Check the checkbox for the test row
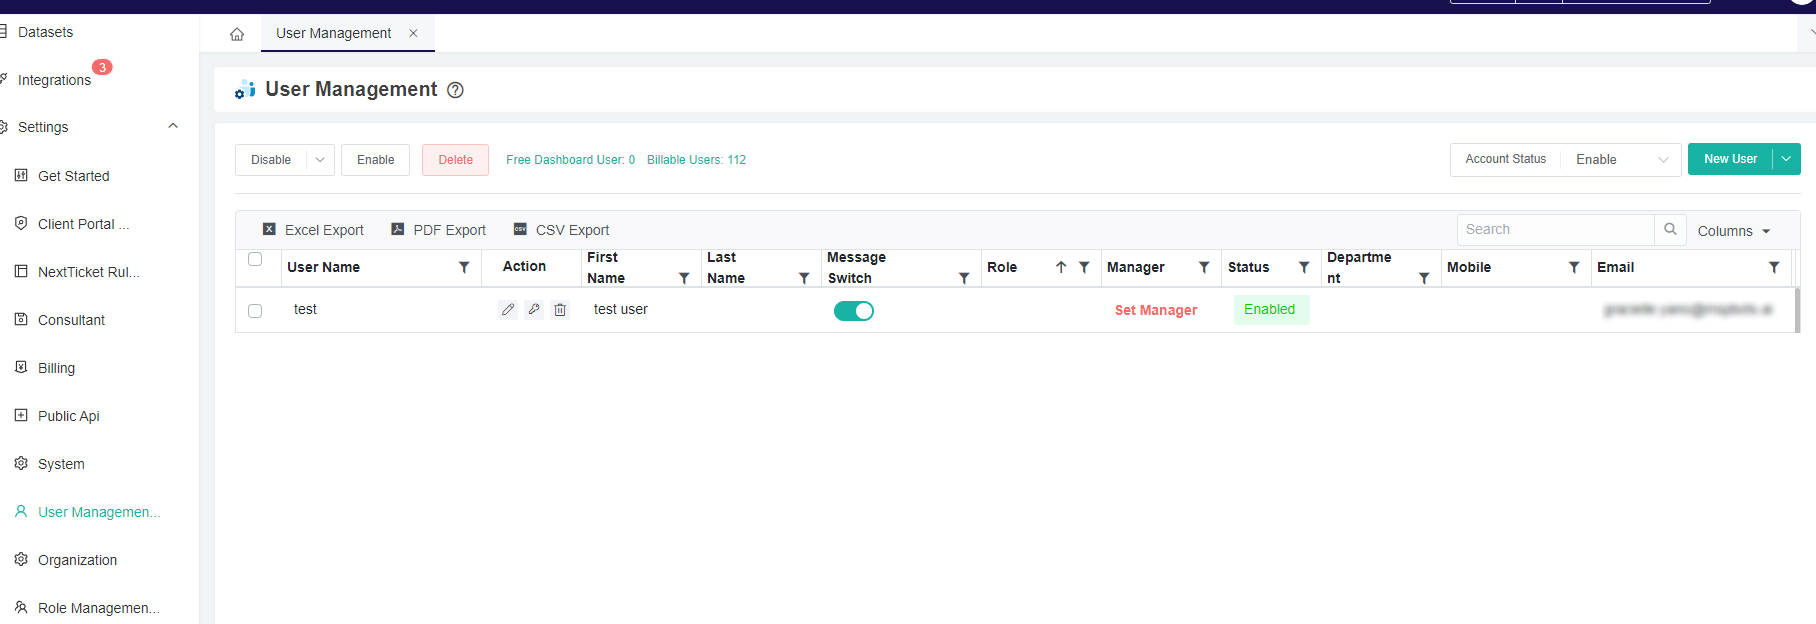The image size is (1816, 624). (x=255, y=311)
